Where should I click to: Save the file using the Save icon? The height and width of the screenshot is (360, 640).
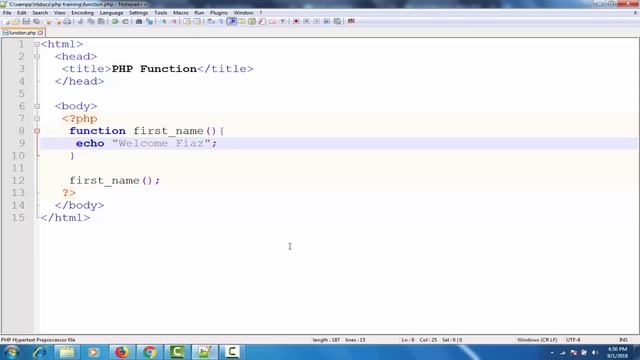point(26,21)
